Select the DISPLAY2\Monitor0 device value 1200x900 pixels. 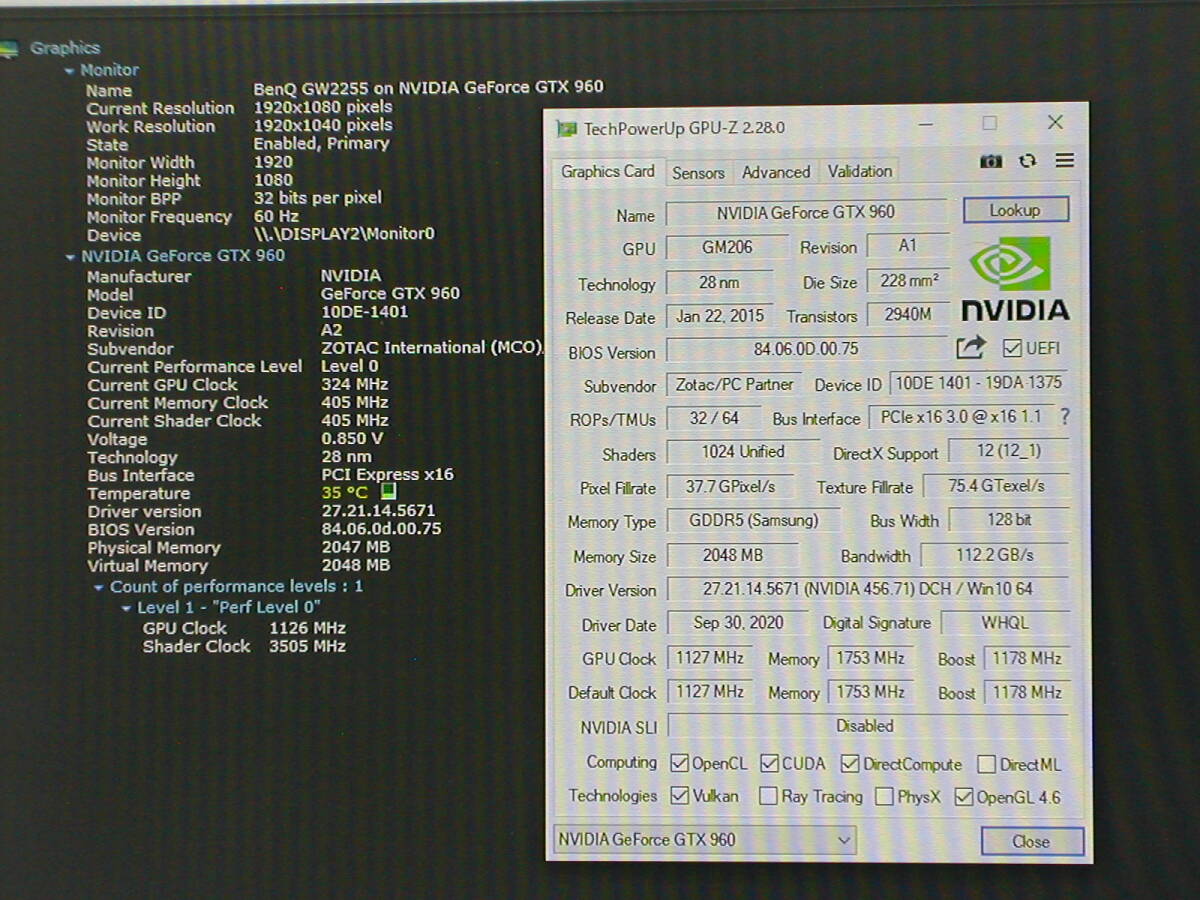tap(344, 234)
